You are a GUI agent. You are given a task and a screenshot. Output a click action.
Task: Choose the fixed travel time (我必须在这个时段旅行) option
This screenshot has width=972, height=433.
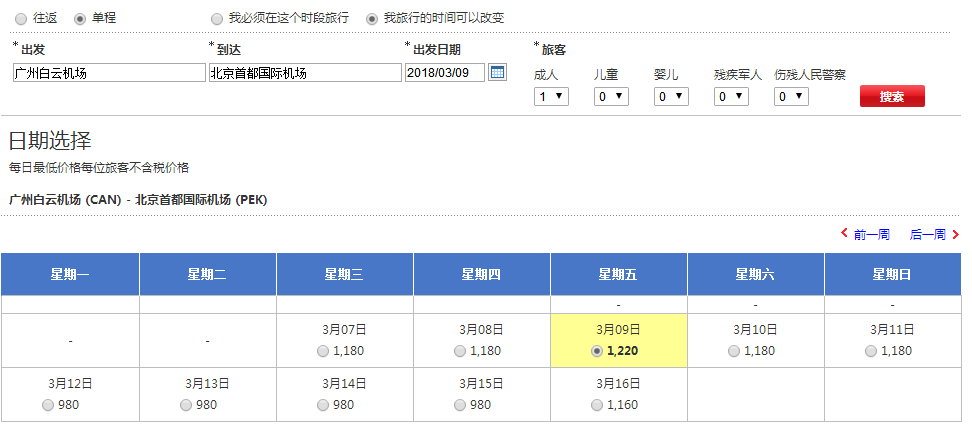(x=217, y=18)
